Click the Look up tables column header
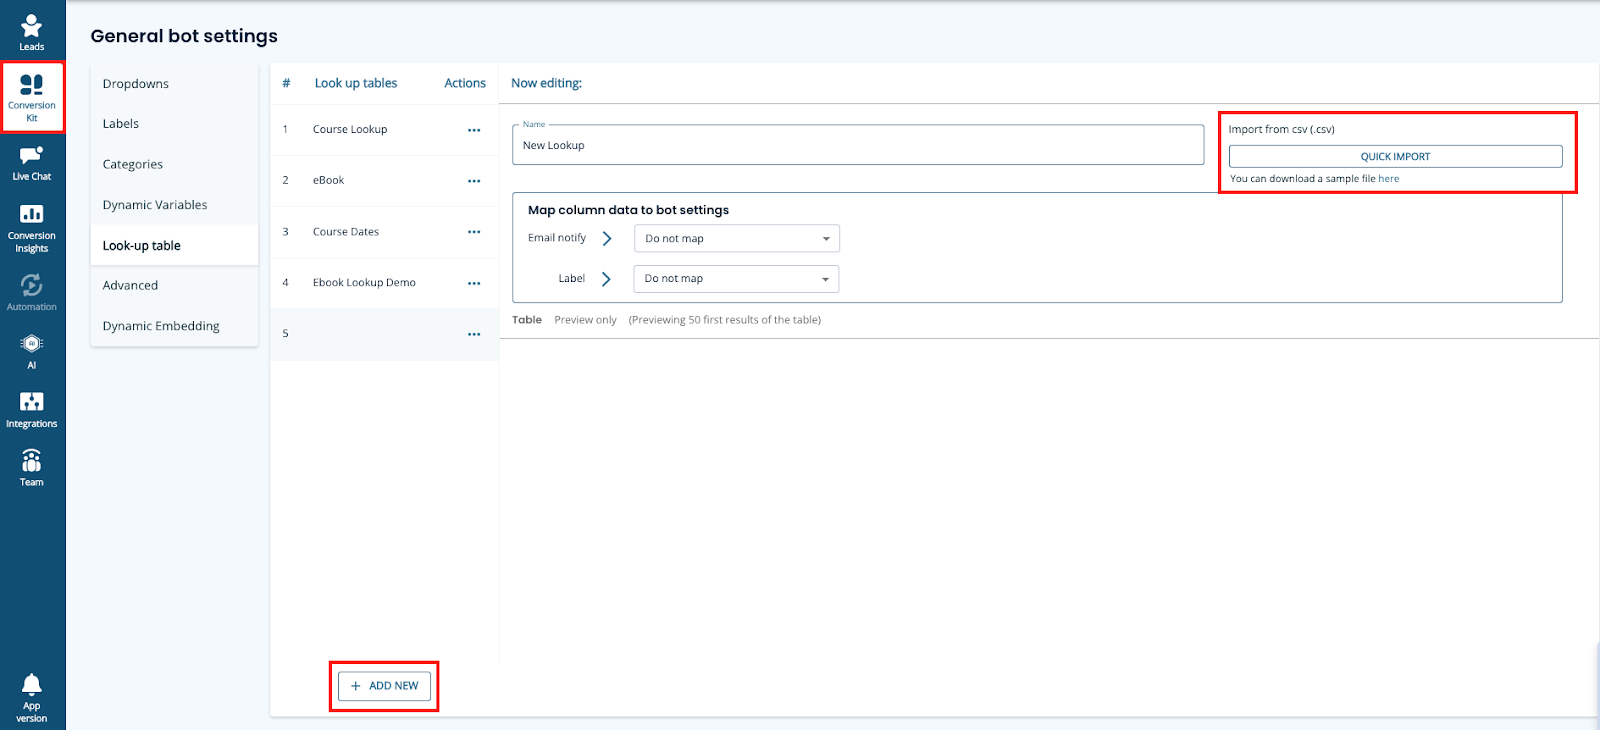The image size is (1600, 730). click(356, 83)
